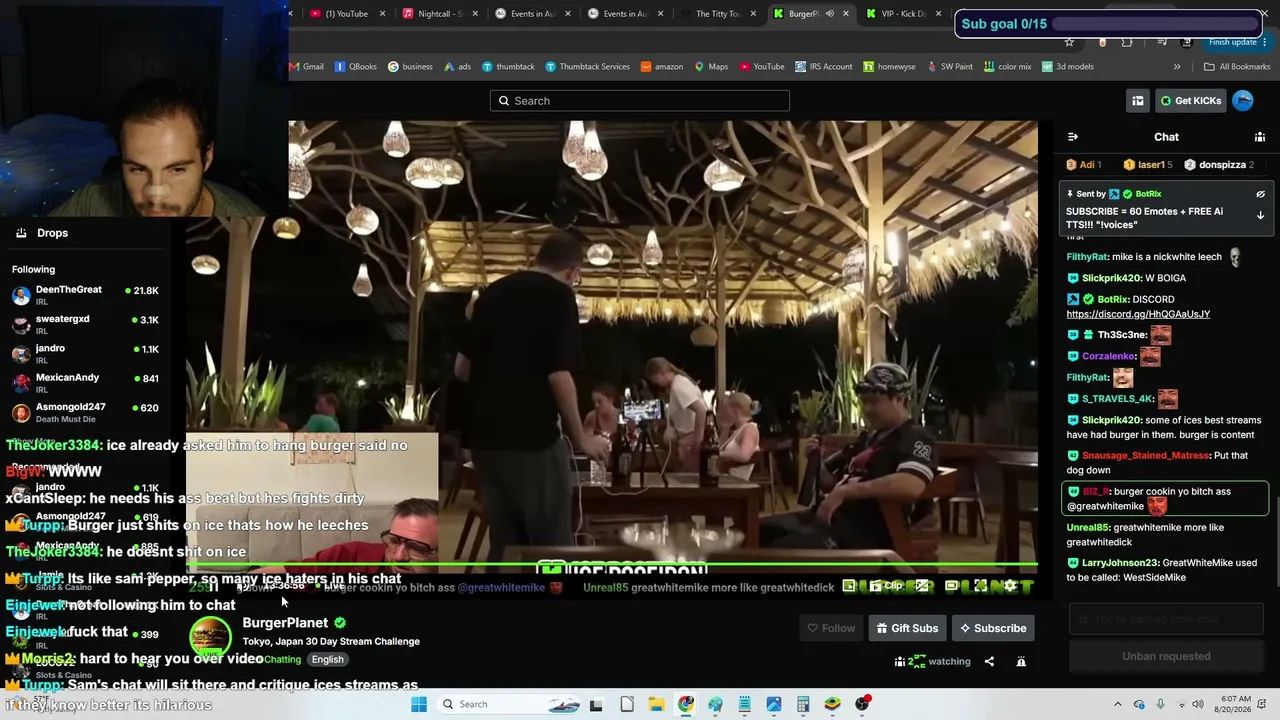This screenshot has height=720, width=1280.
Task: Click the BurgerPlanet channel avatar
Action: point(210,640)
